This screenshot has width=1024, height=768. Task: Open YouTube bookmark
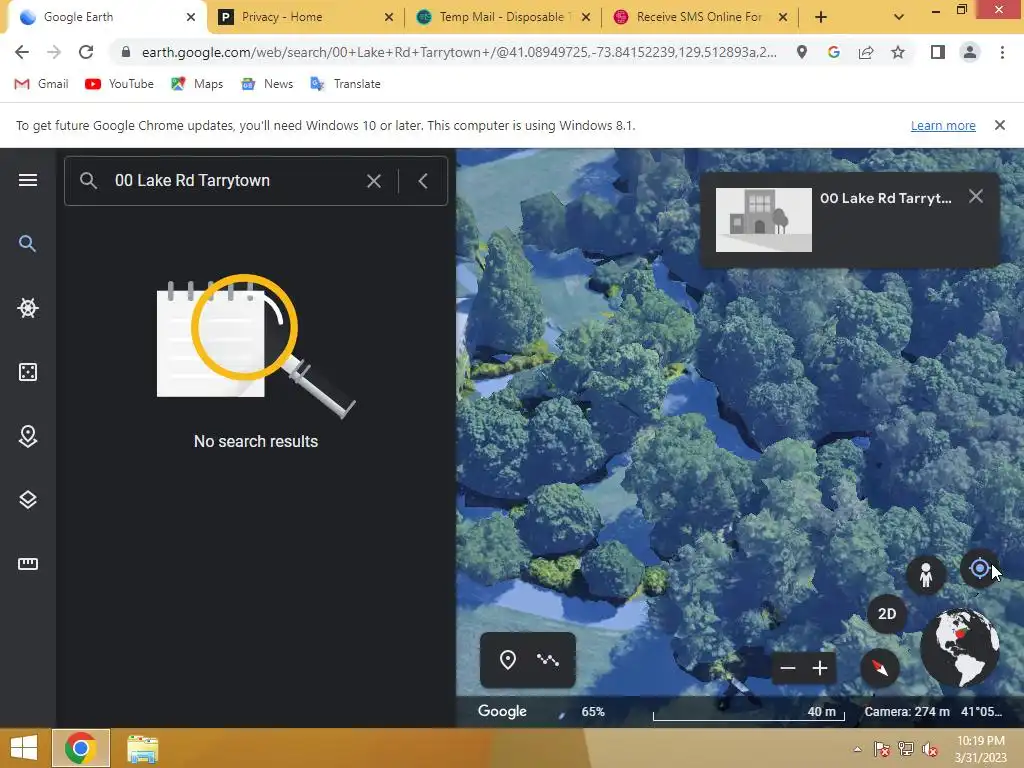[x=120, y=84]
